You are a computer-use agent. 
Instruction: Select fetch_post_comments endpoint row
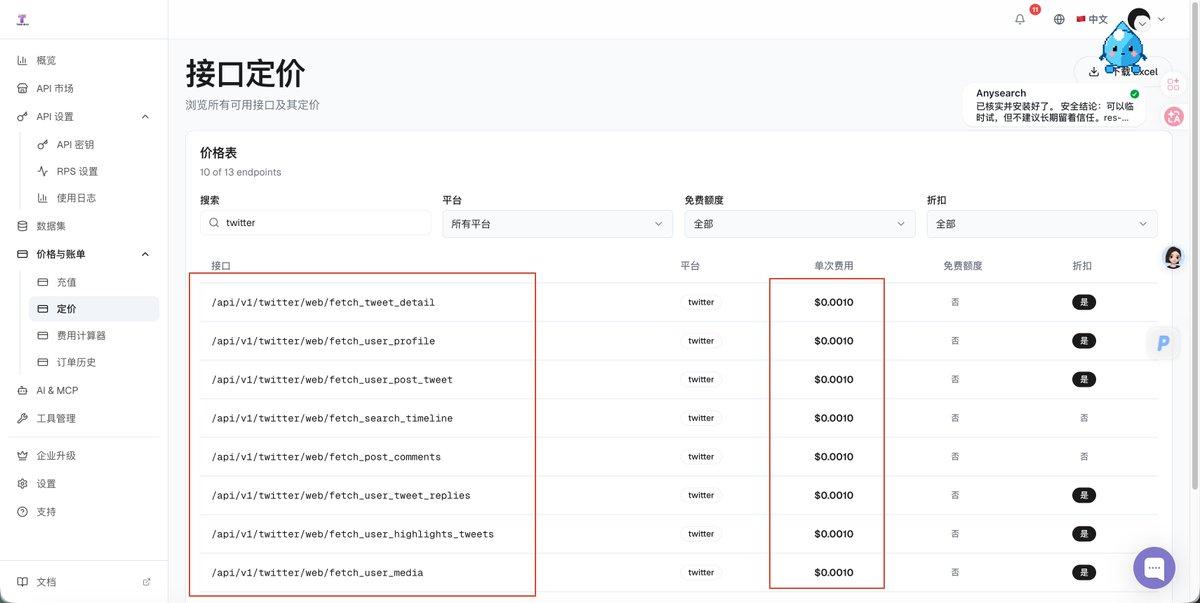679,457
